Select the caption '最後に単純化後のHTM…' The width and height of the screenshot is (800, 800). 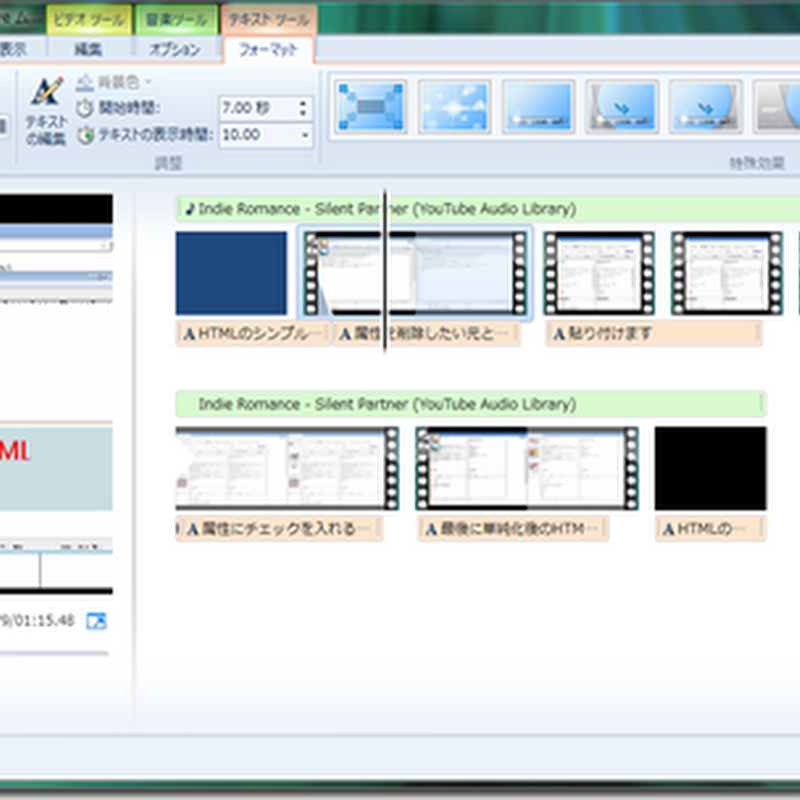tap(513, 529)
